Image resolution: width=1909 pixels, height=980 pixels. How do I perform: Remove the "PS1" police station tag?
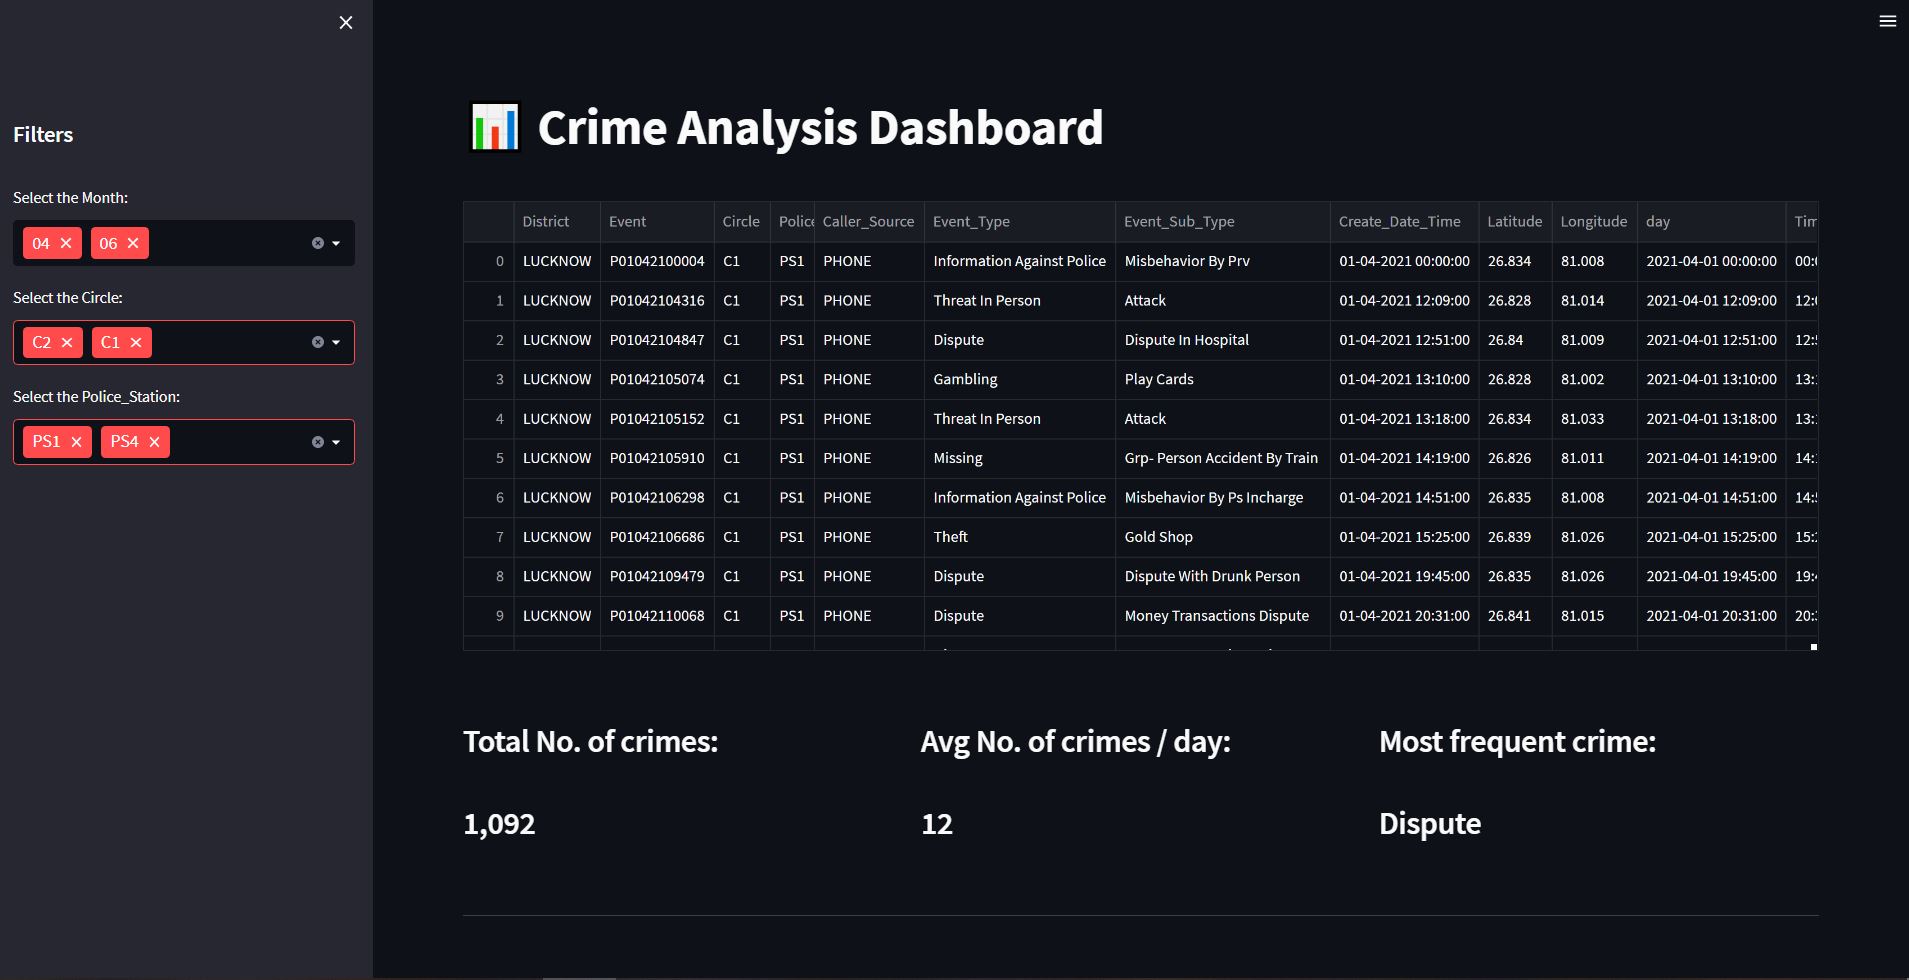(x=77, y=440)
